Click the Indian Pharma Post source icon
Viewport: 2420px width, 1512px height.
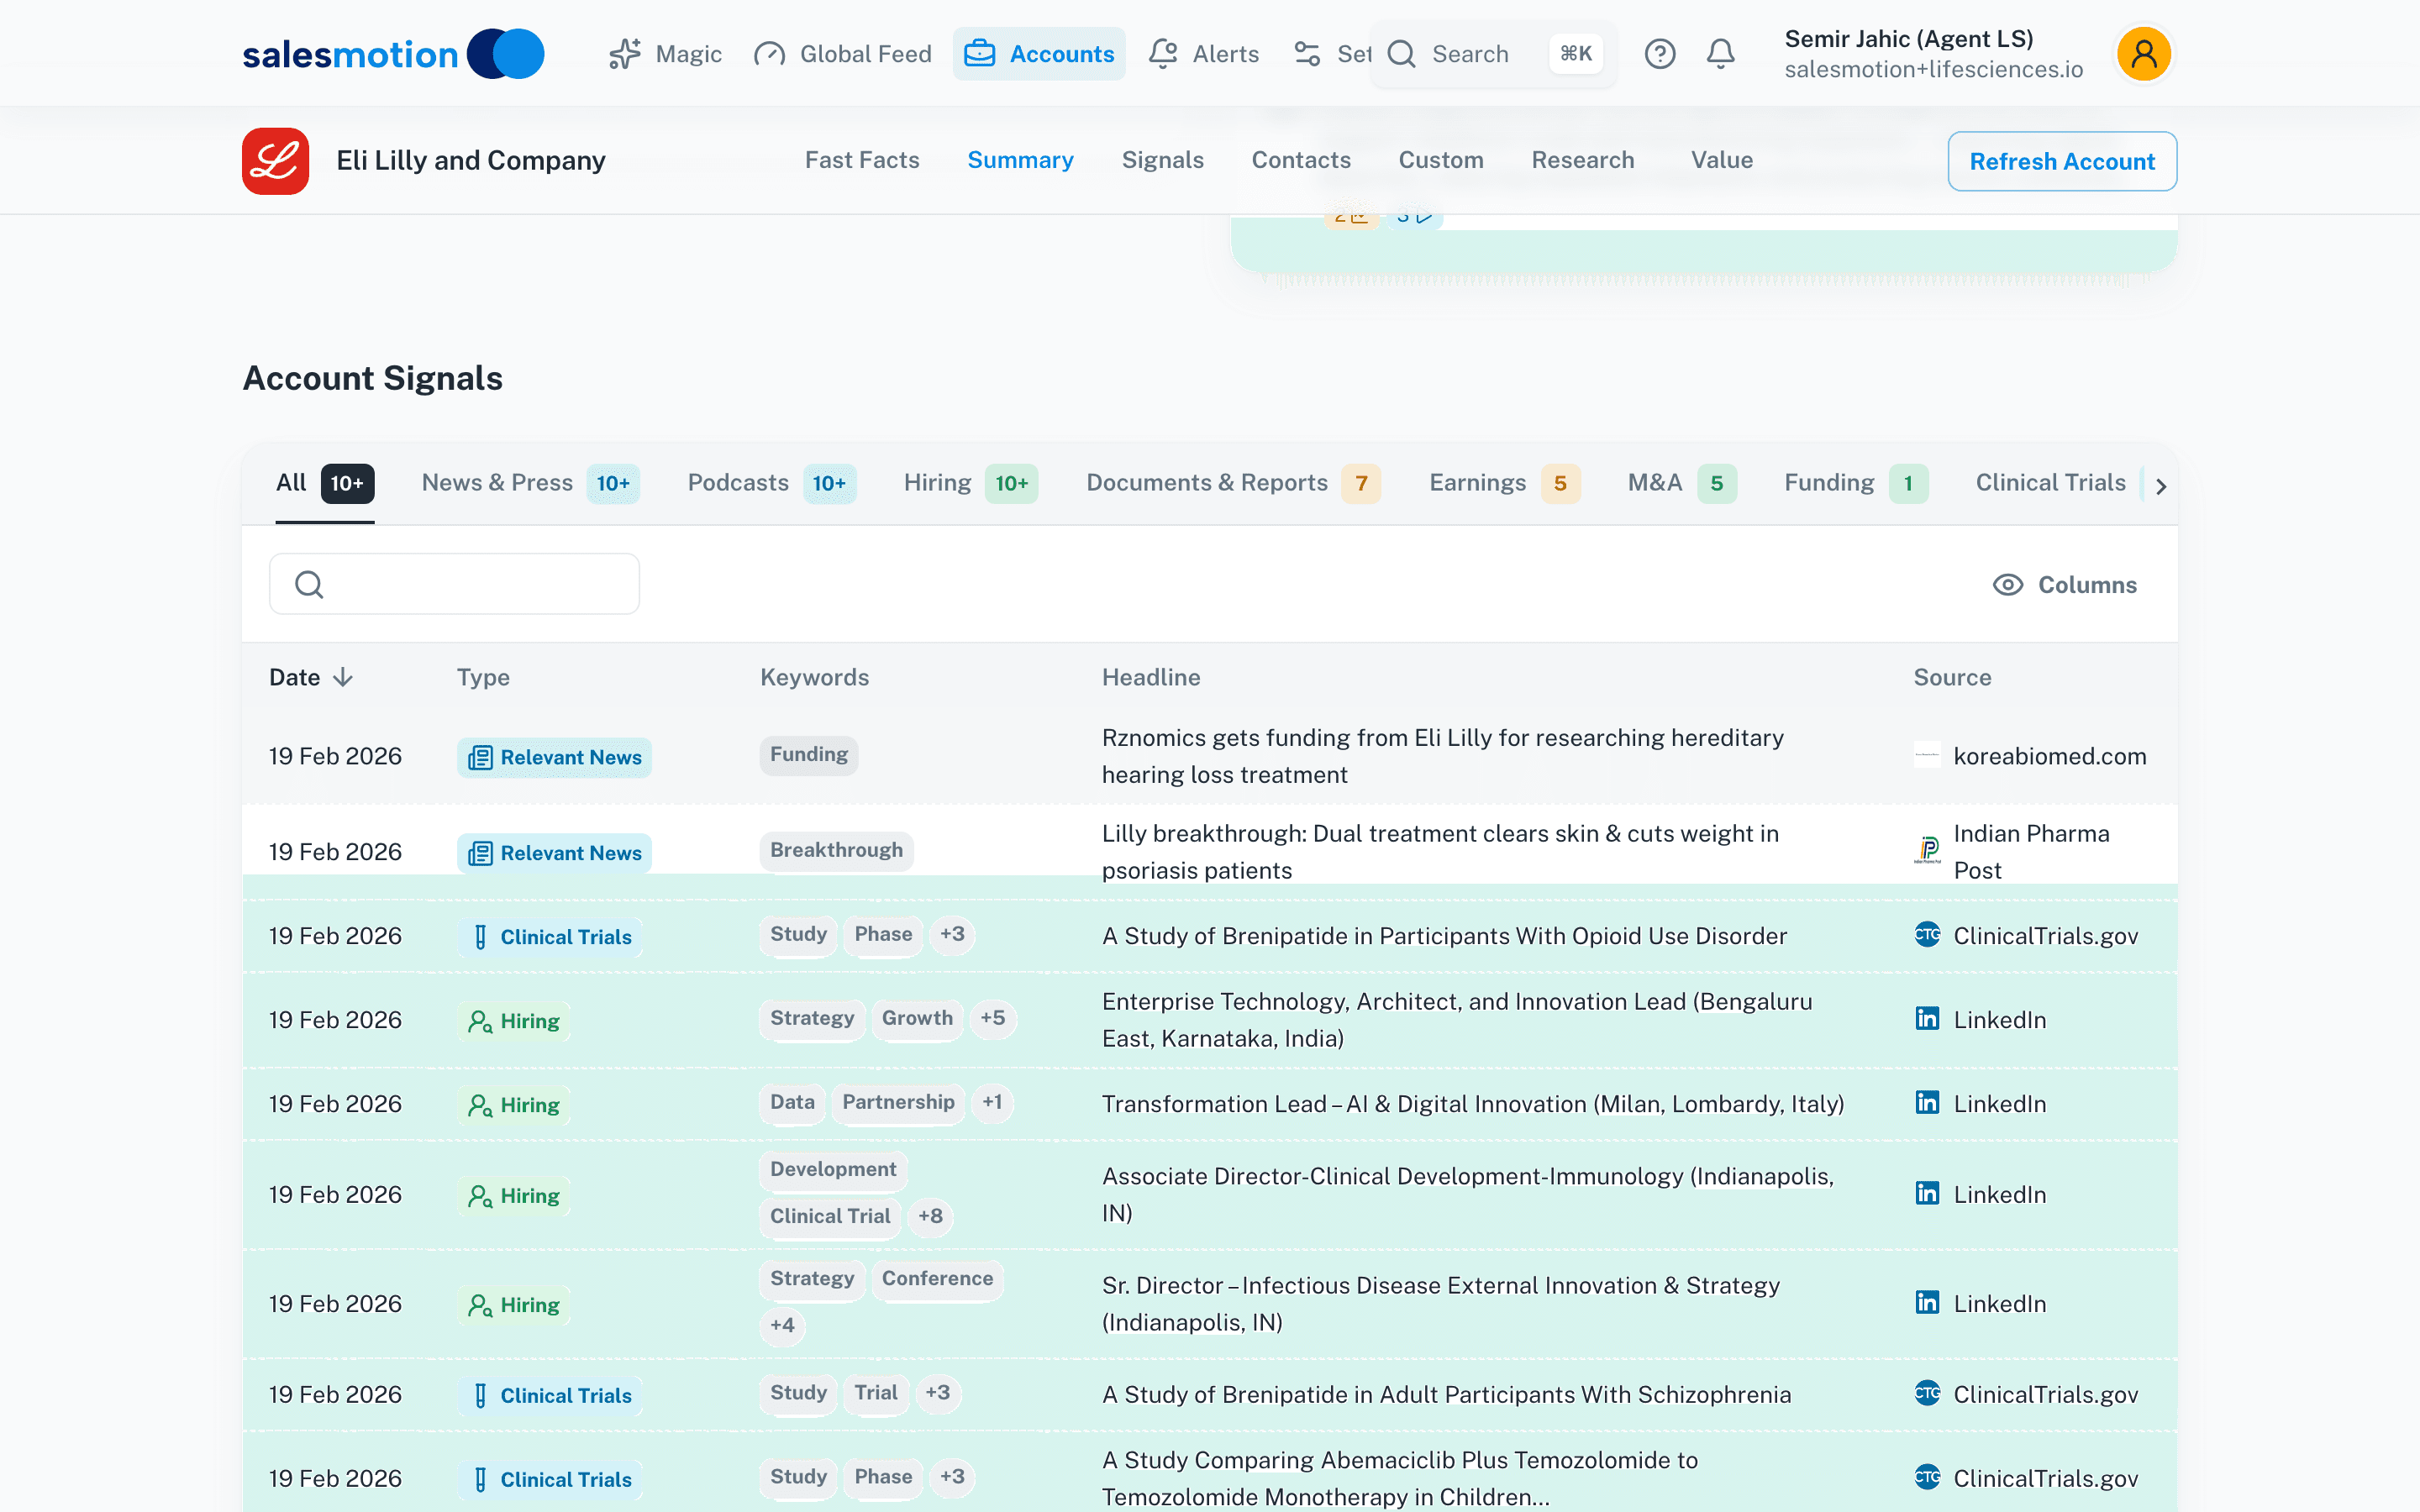[x=1927, y=851]
